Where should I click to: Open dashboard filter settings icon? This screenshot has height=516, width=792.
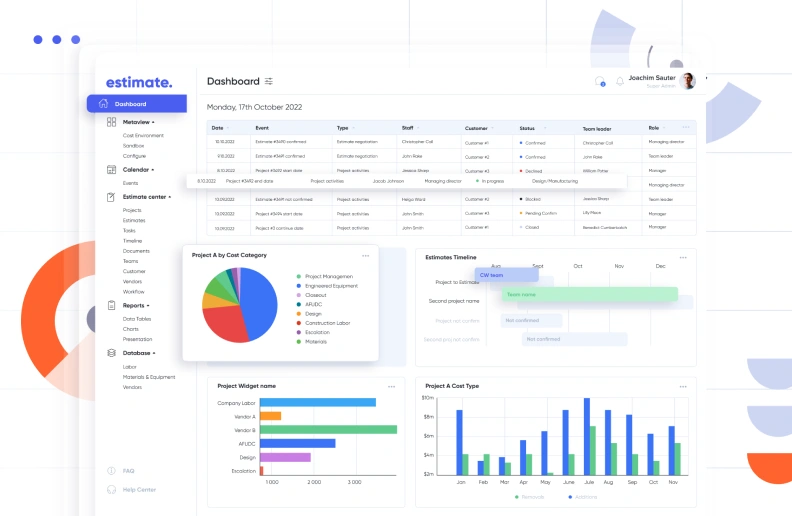[269, 81]
